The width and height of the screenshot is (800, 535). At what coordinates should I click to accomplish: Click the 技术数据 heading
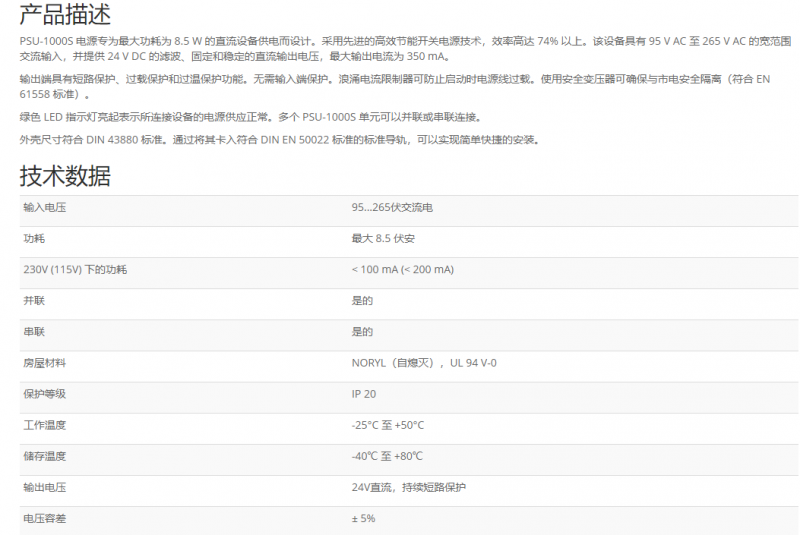point(65,176)
